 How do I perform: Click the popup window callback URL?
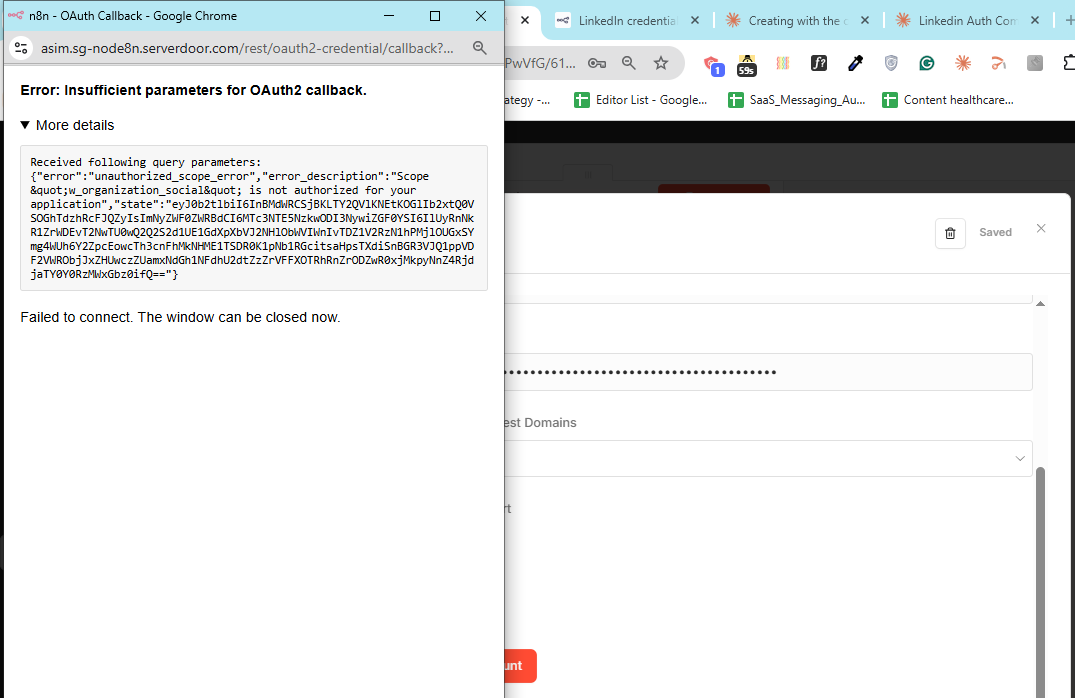[x=247, y=48]
